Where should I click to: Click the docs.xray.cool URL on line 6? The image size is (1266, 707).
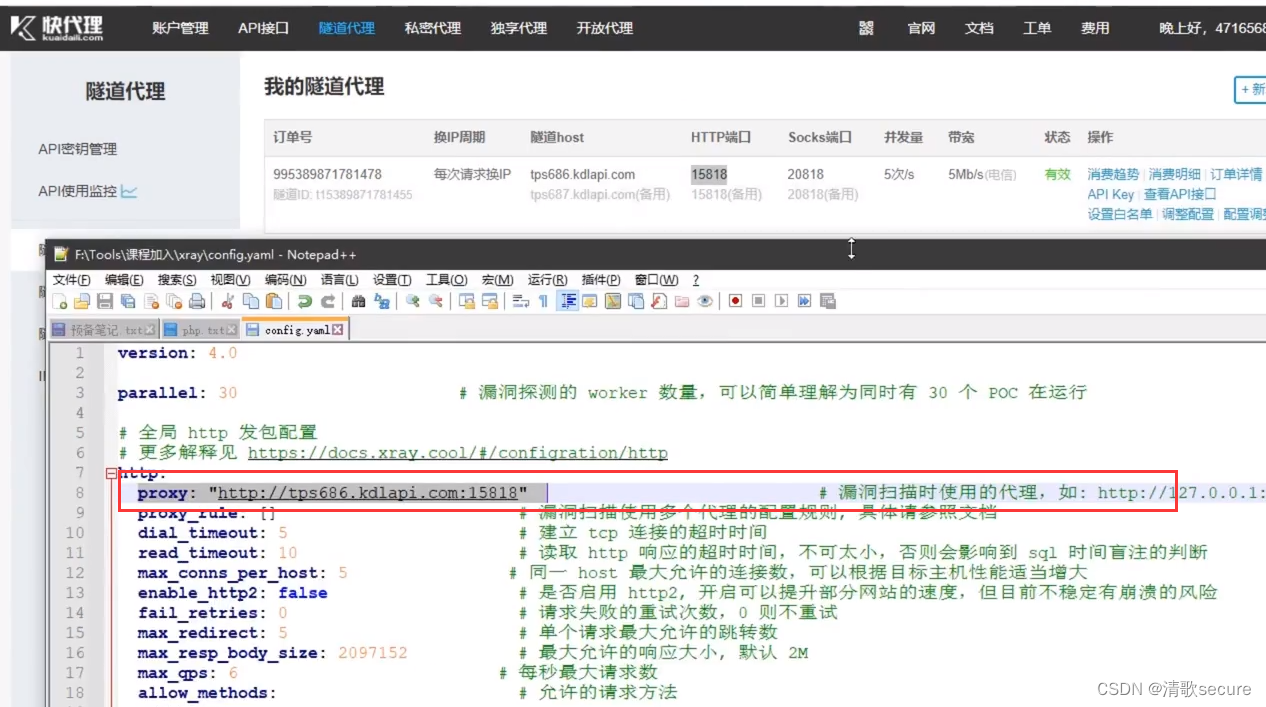[x=457, y=453]
